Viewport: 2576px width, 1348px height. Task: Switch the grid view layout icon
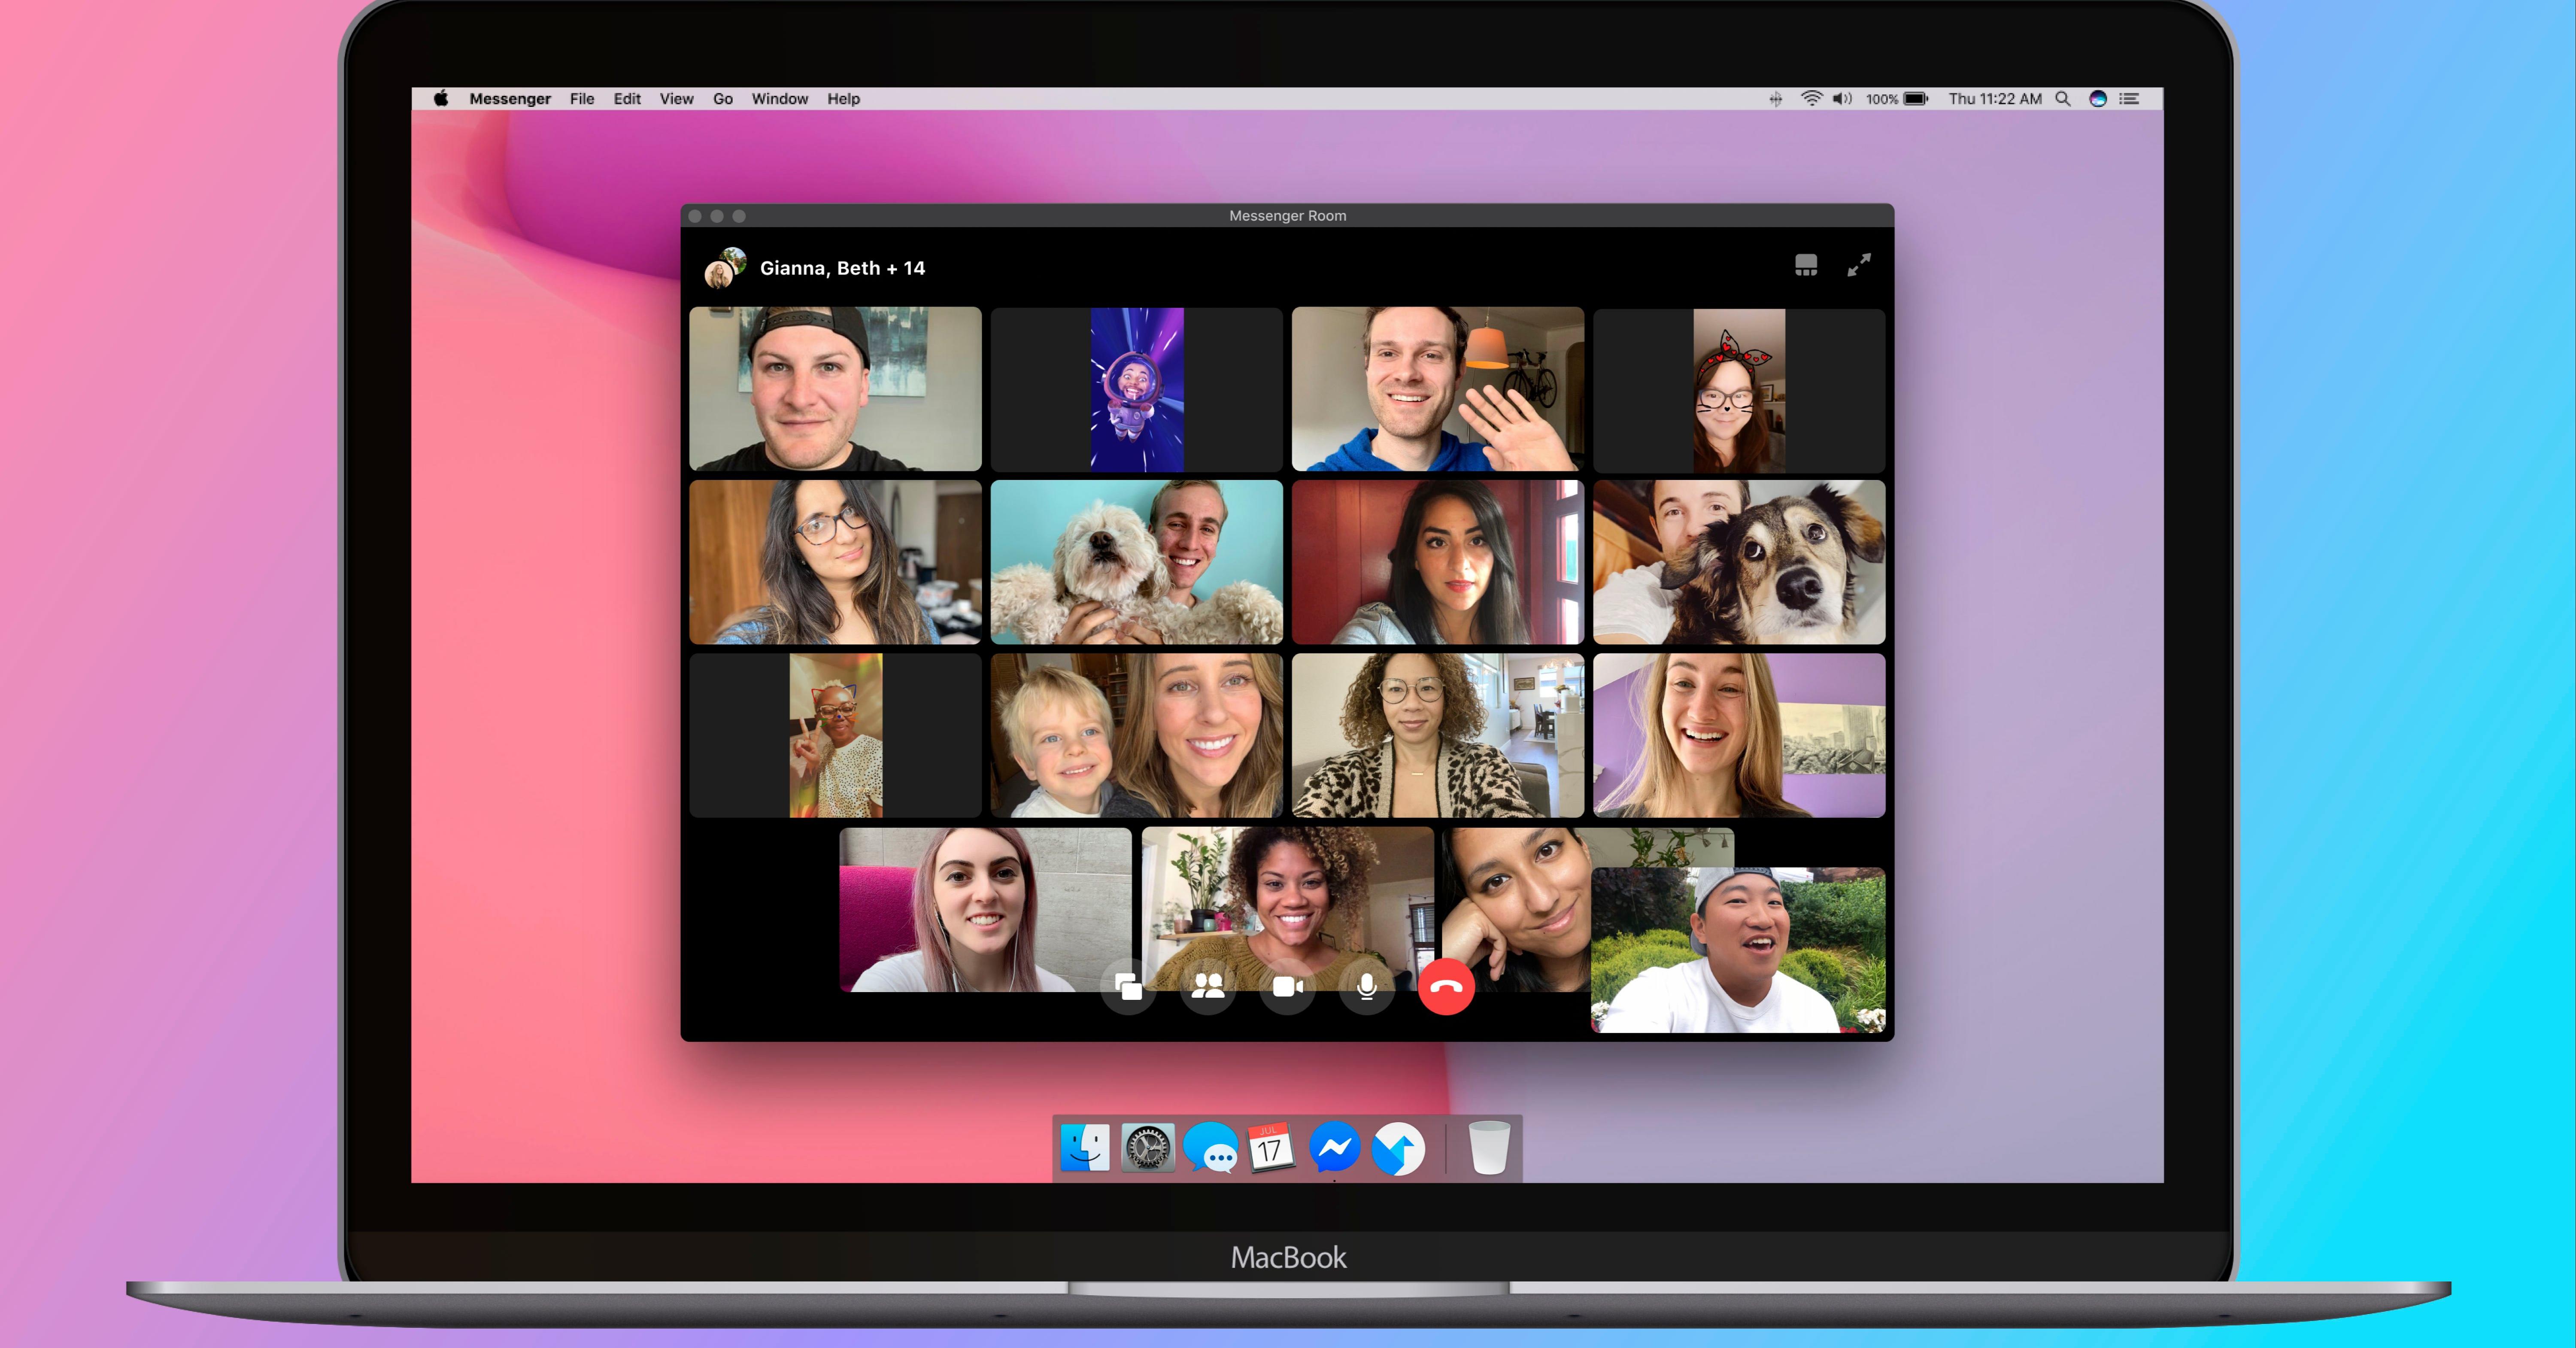(1805, 265)
